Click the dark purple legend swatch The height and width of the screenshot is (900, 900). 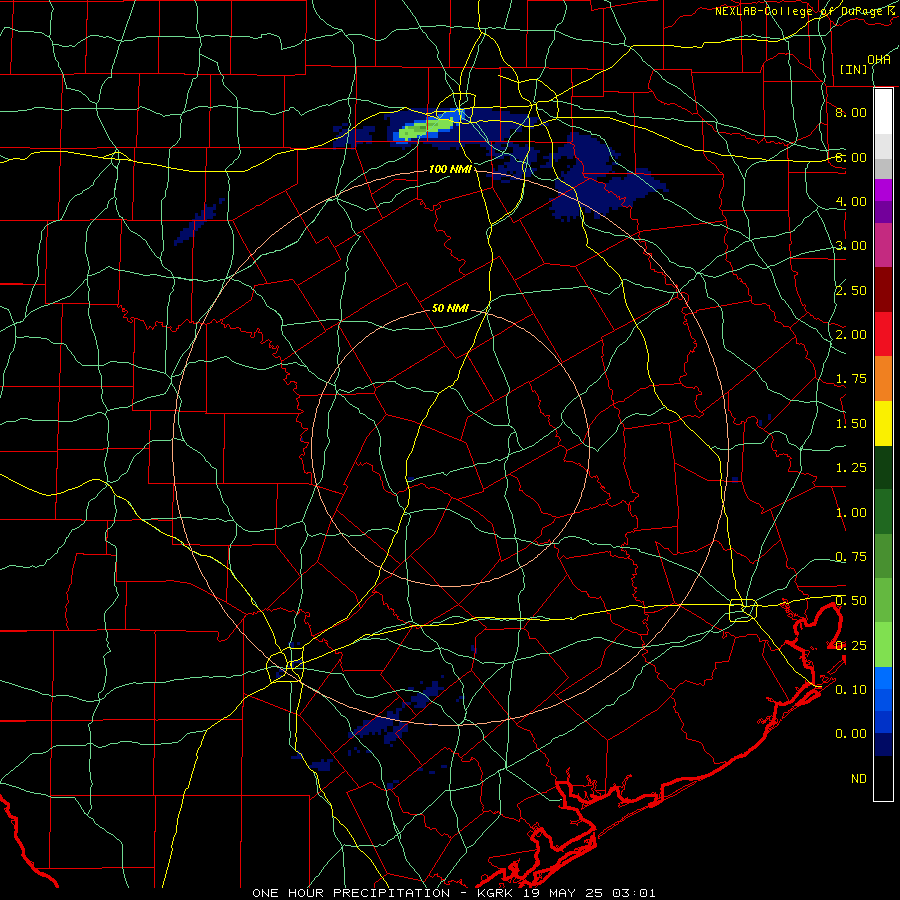(883, 212)
